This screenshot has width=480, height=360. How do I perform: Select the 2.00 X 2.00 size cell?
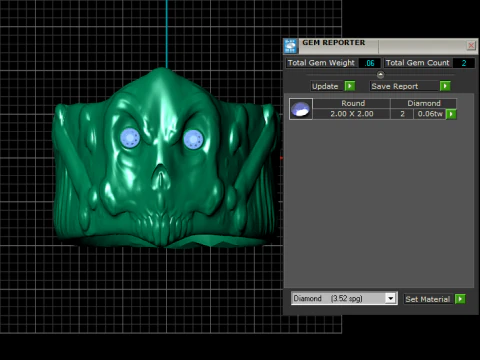point(352,114)
